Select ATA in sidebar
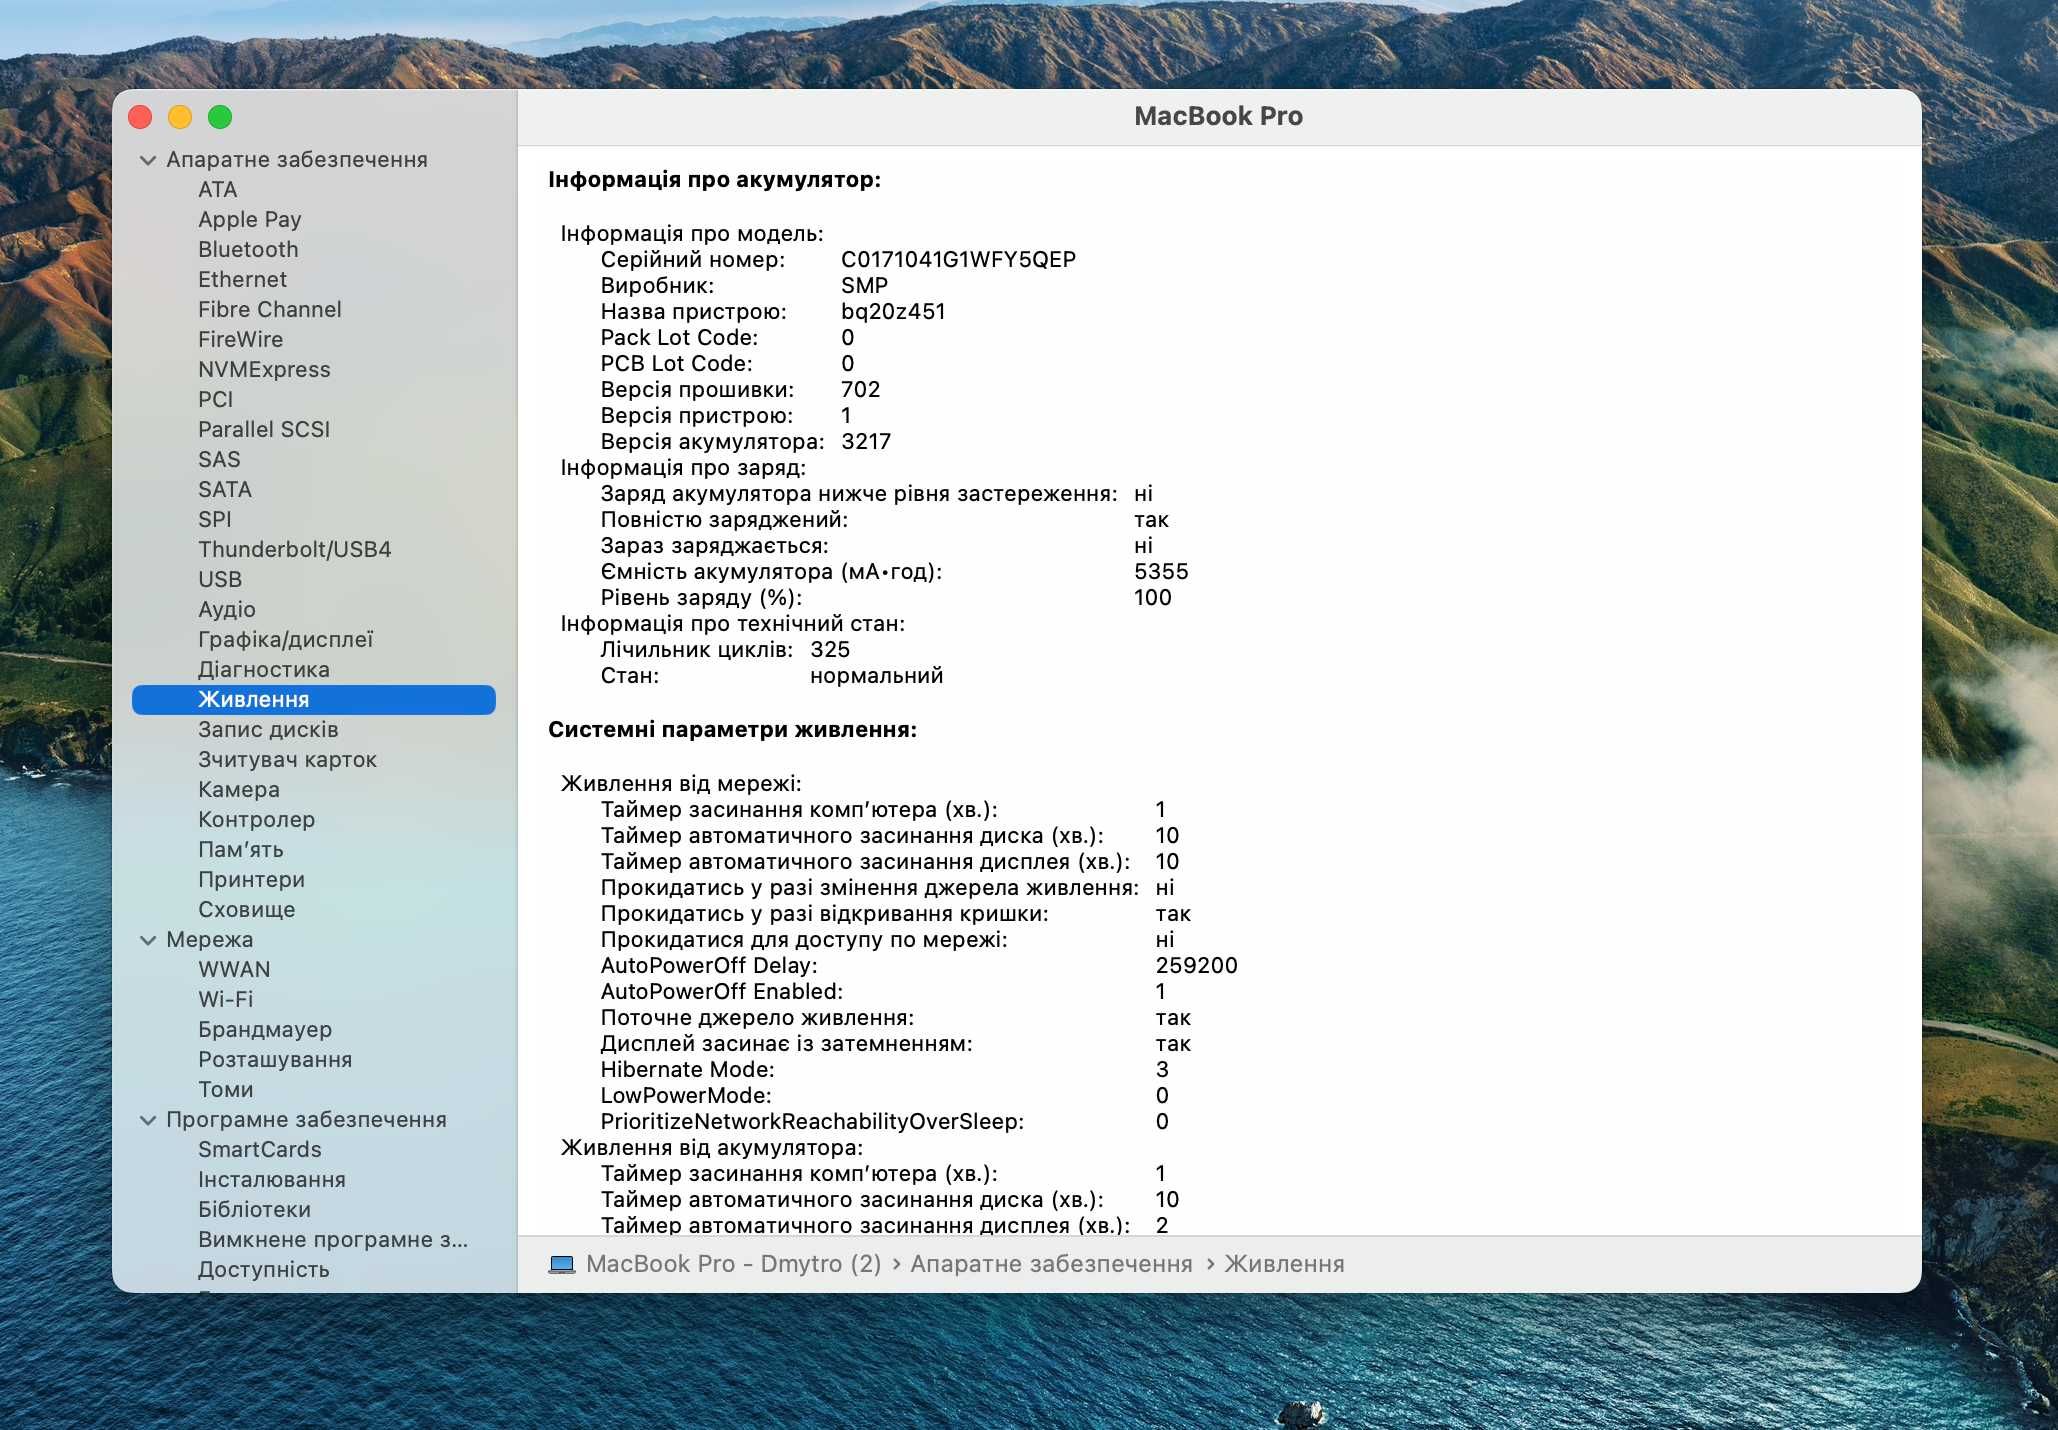This screenshot has height=1430, width=2058. 217,190
